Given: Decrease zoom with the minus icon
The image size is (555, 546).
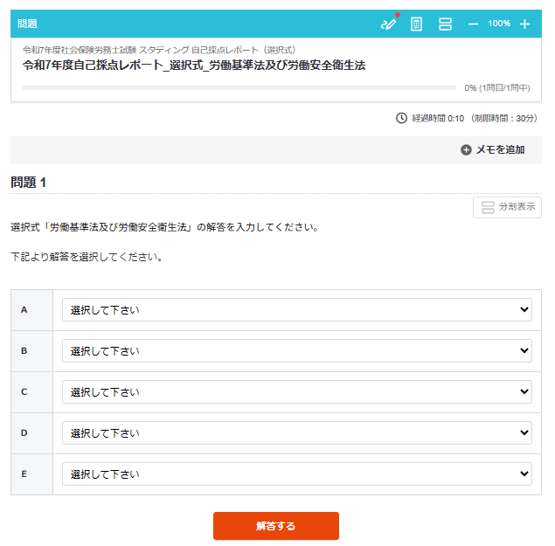Looking at the screenshot, I should pyautogui.click(x=473, y=24).
